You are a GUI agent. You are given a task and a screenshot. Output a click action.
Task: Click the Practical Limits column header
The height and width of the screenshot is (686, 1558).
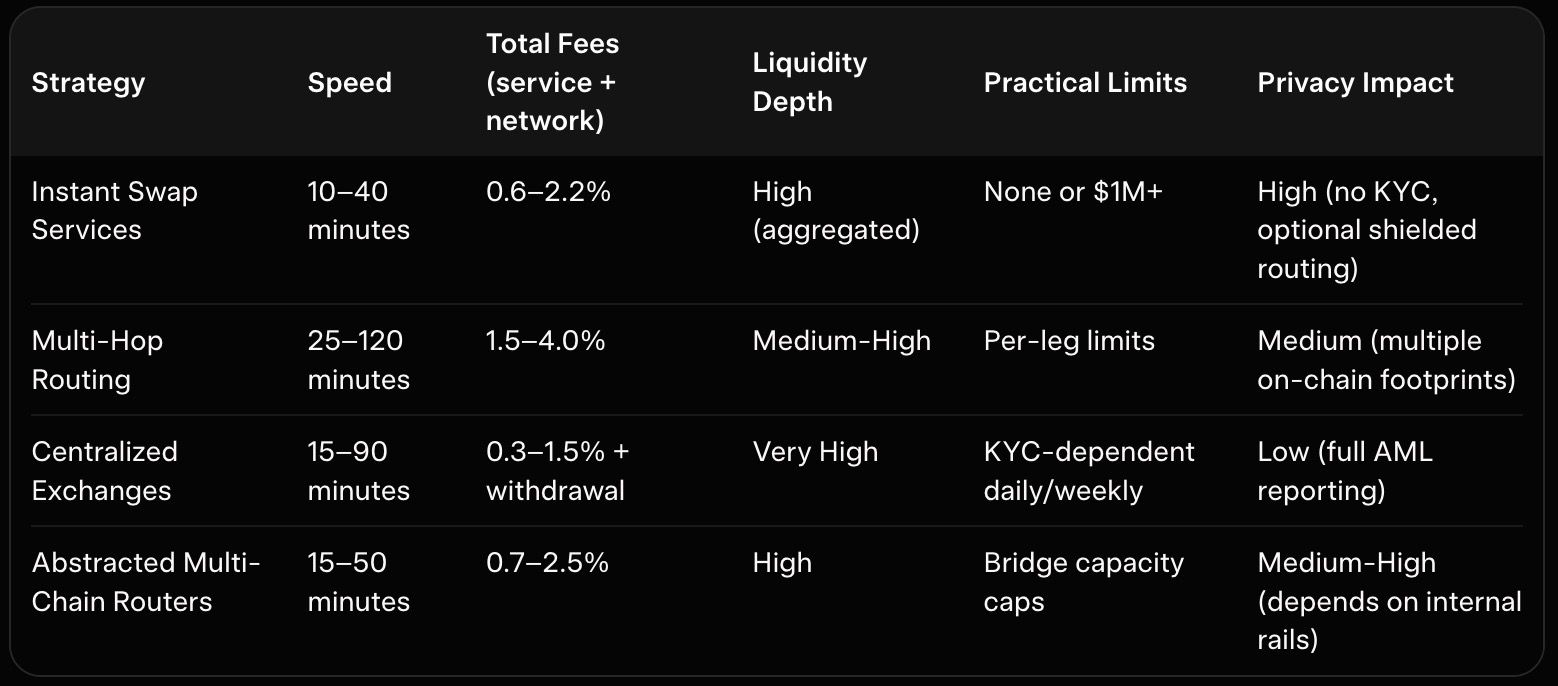pyautogui.click(x=1085, y=82)
